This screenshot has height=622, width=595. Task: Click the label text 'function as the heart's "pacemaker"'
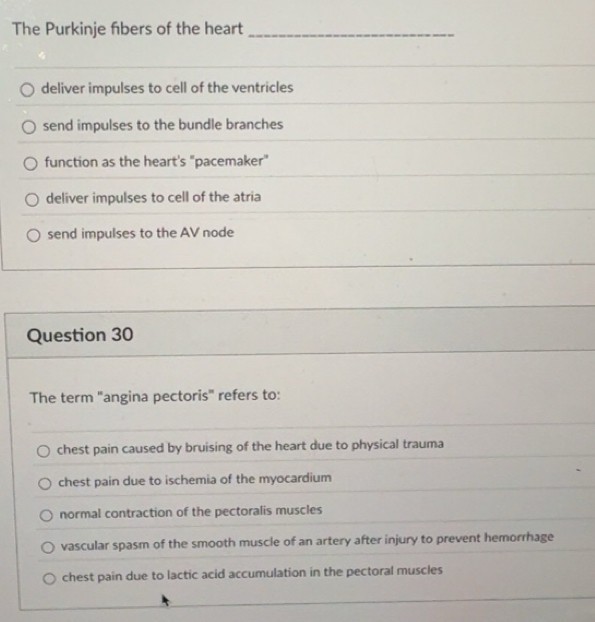(157, 161)
